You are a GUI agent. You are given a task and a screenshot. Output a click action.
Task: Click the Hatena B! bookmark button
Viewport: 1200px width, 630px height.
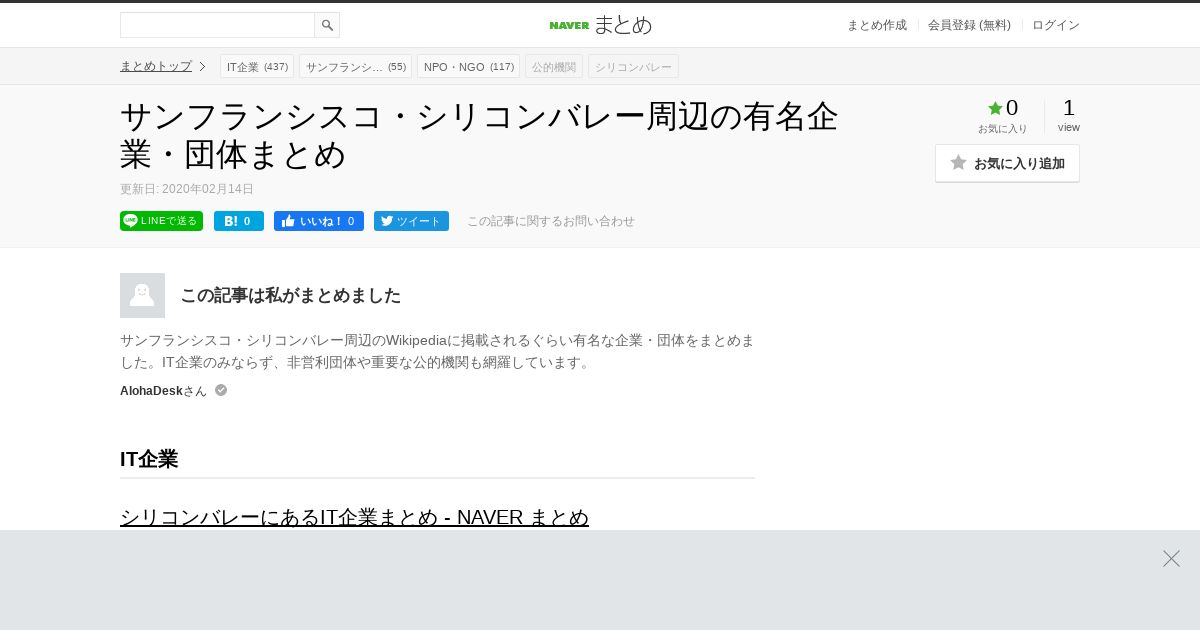(x=239, y=221)
